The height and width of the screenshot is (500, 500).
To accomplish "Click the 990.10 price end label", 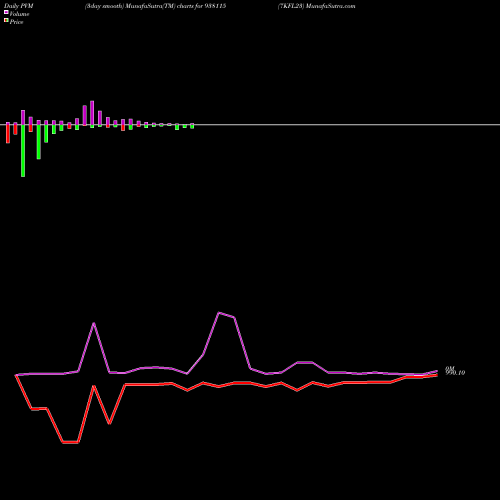I will coord(455,373).
